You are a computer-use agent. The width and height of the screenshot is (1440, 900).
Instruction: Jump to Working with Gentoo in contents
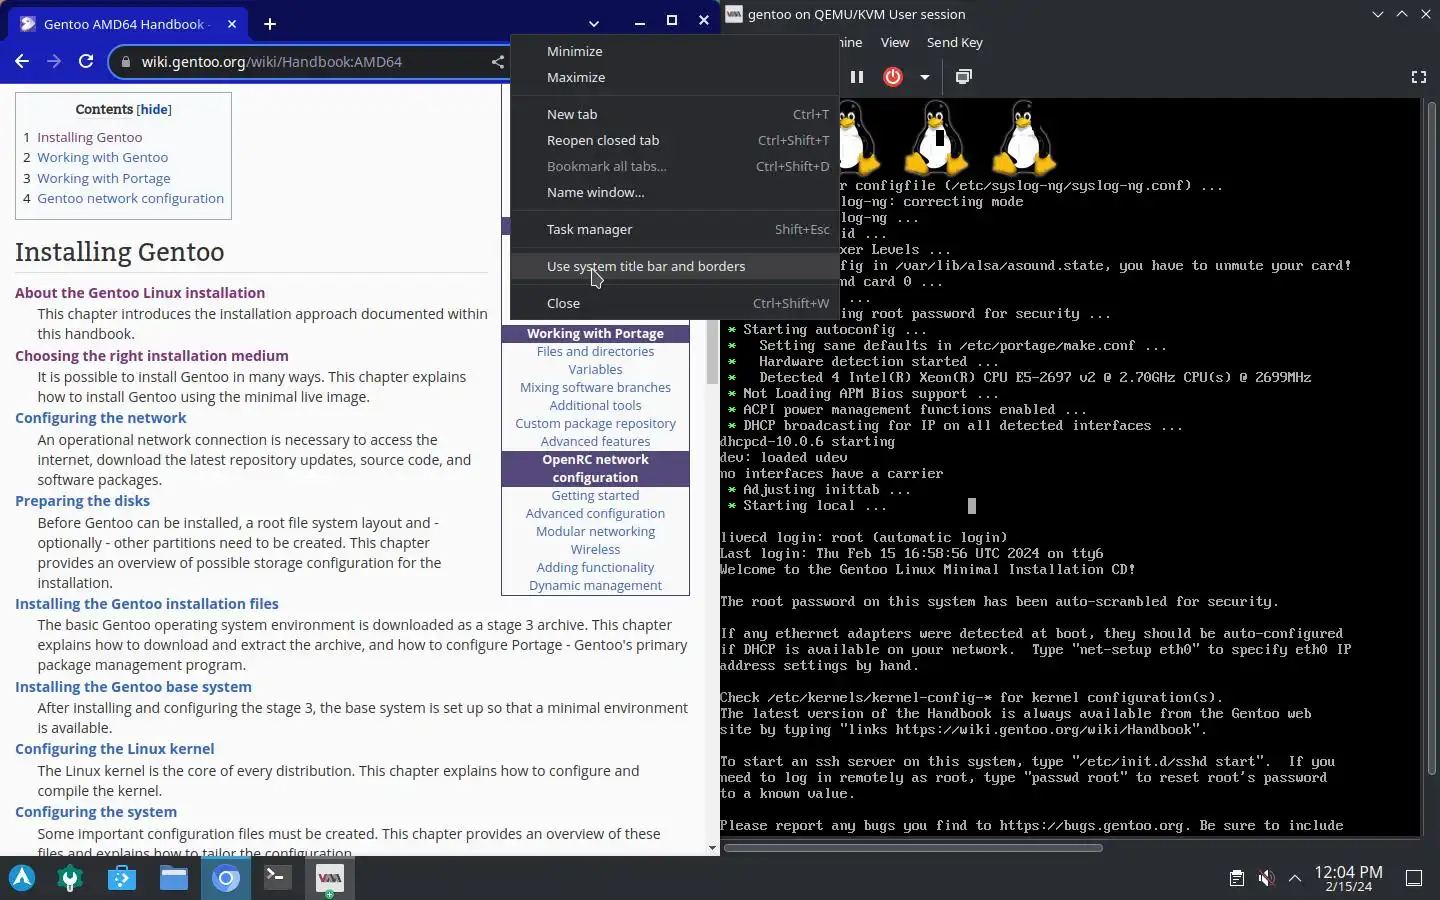(102, 157)
